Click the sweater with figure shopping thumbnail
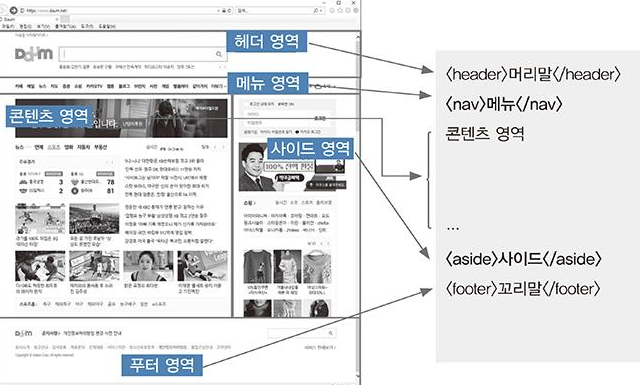This screenshot has height=385, width=640. (257, 267)
